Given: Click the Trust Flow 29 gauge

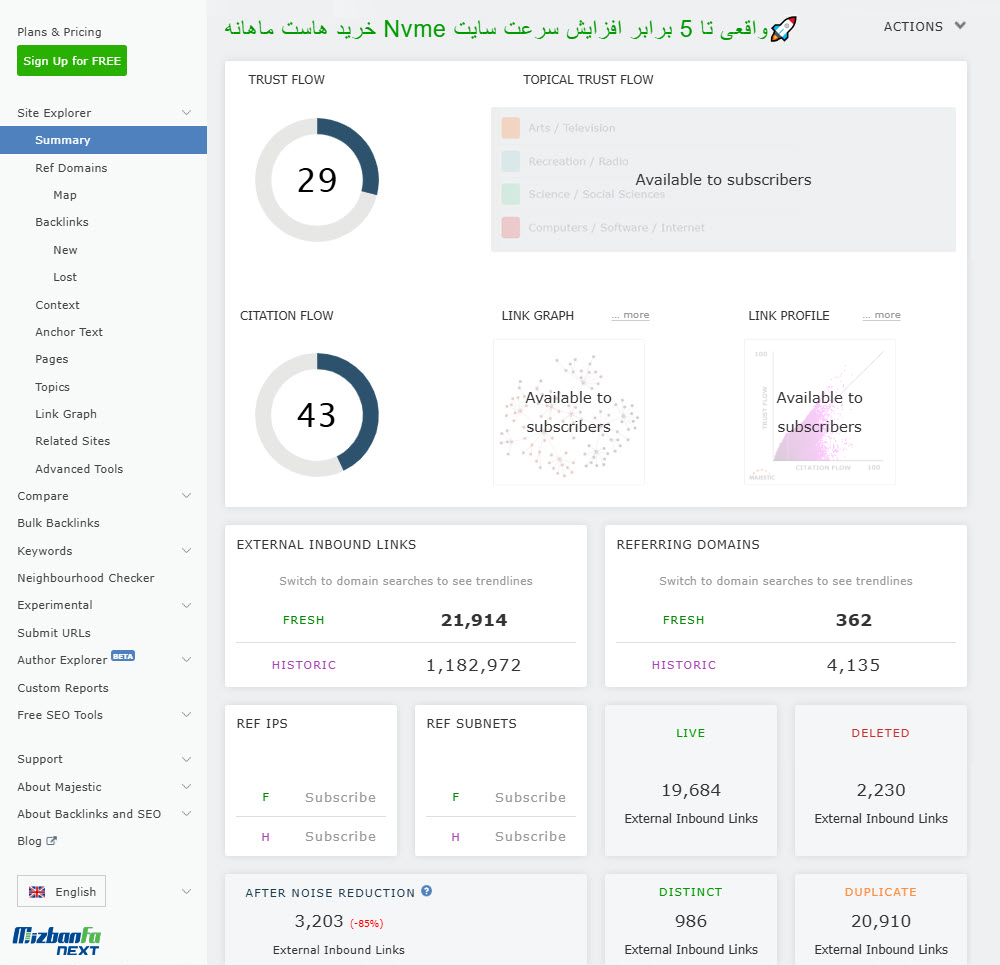Looking at the screenshot, I should pyautogui.click(x=317, y=180).
